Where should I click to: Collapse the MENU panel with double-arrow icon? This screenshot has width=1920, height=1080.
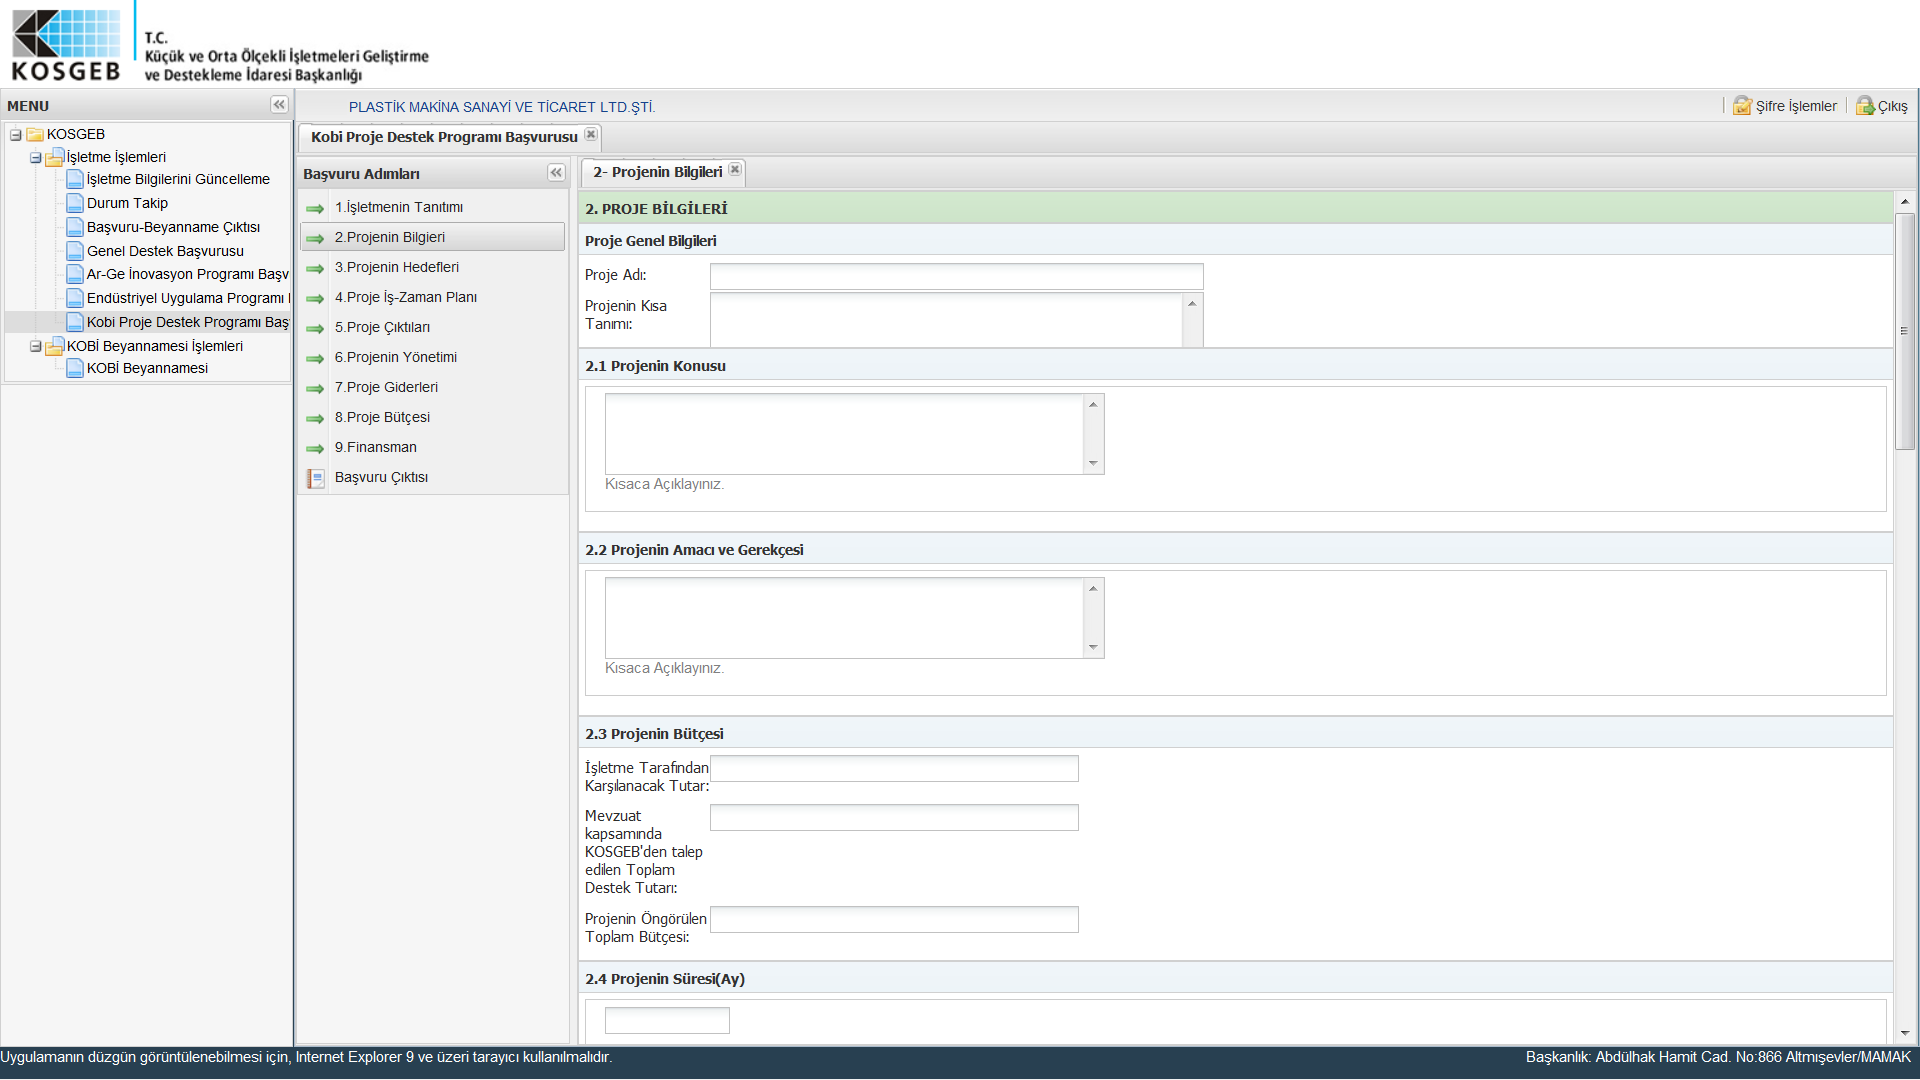pos(279,105)
